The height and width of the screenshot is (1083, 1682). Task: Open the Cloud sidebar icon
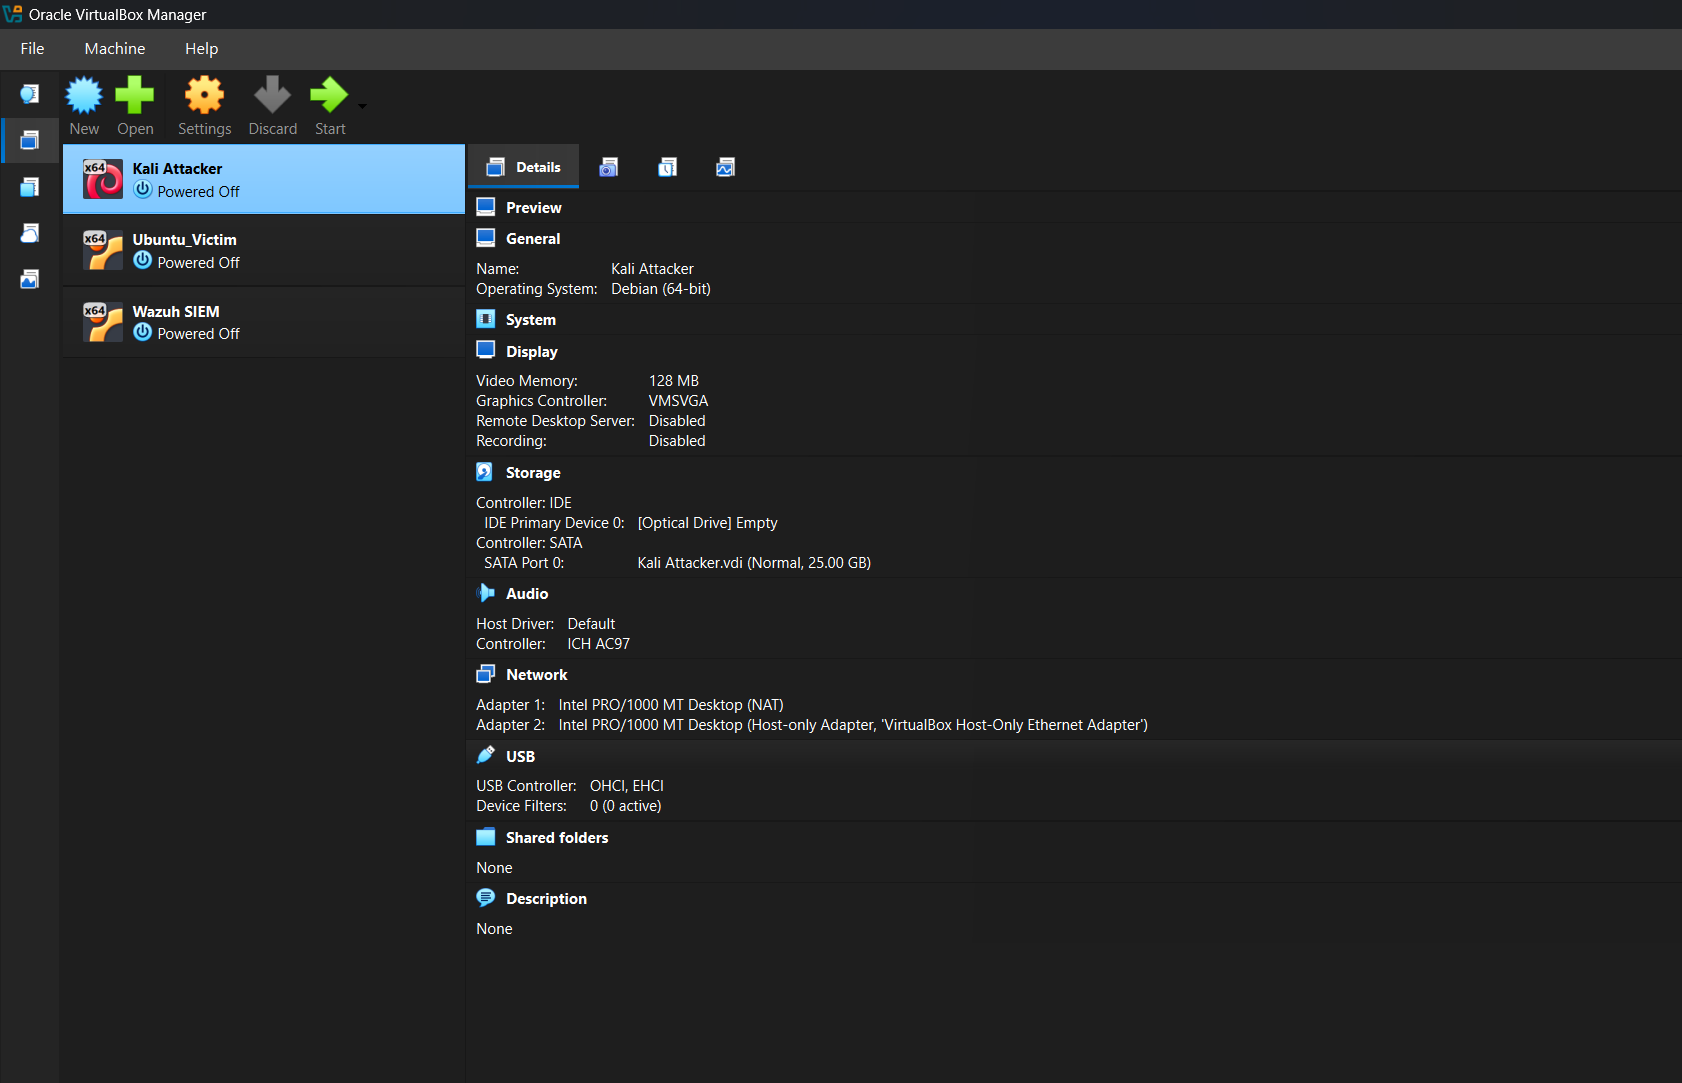pos(30,233)
